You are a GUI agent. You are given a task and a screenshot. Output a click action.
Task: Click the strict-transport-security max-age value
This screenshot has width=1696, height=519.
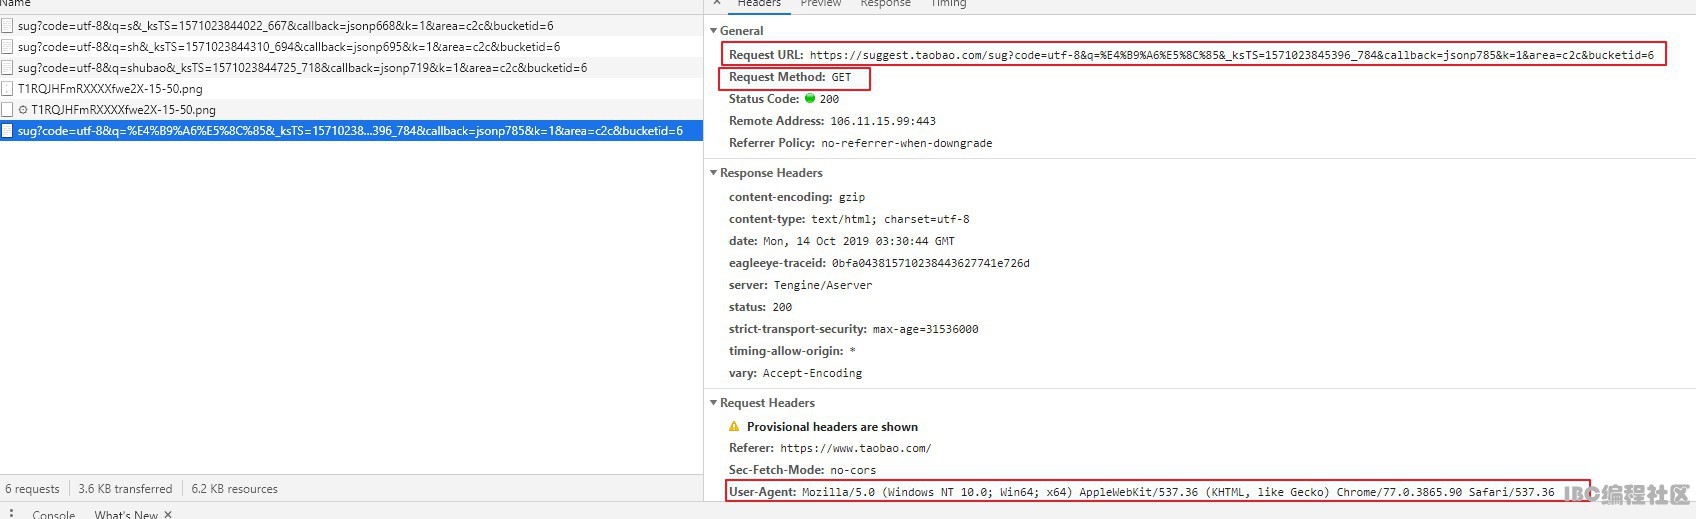pyautogui.click(x=925, y=329)
